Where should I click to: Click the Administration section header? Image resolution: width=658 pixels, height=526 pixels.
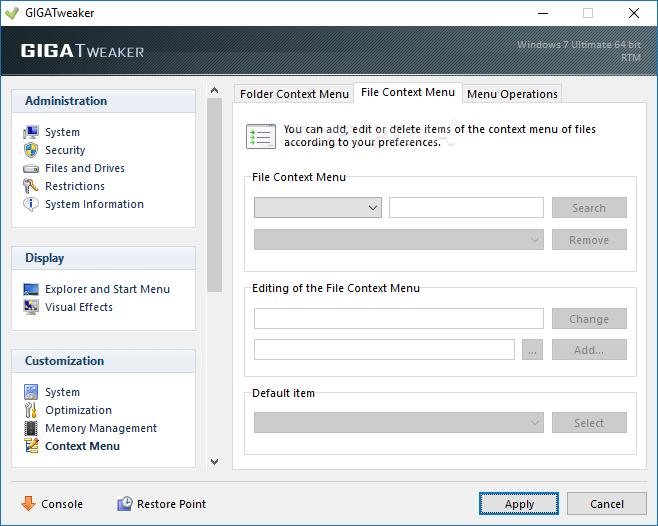[104, 101]
